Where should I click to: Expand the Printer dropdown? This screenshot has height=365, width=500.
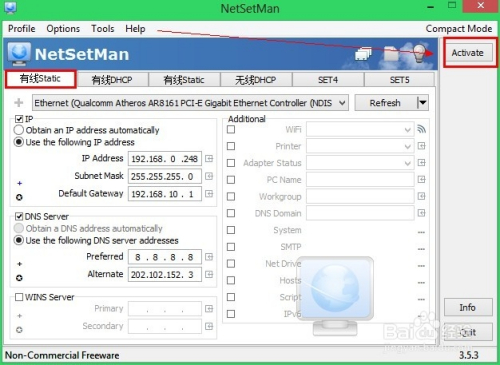pyautogui.click(x=407, y=146)
